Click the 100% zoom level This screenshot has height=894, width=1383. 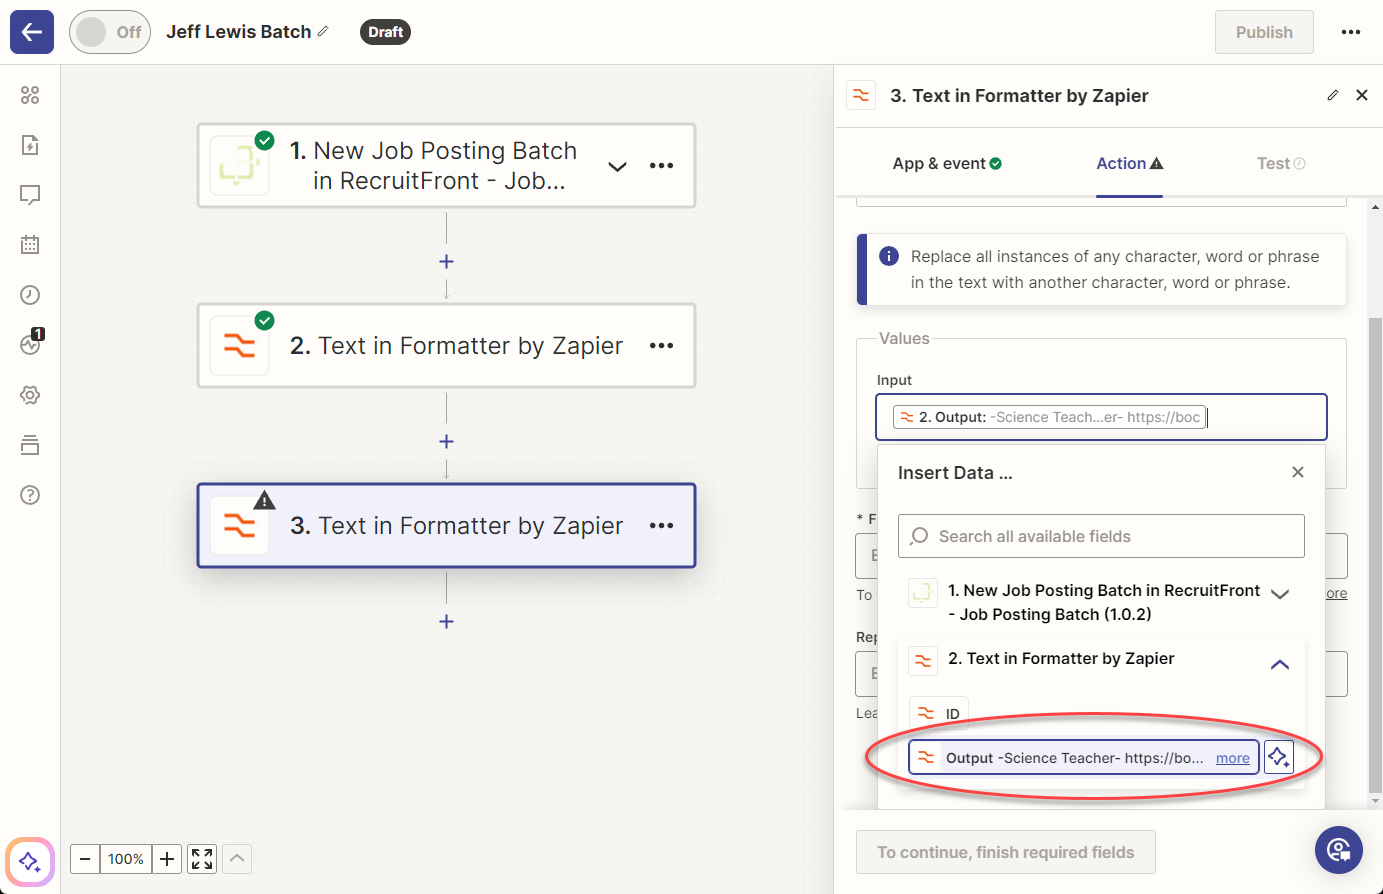126,859
